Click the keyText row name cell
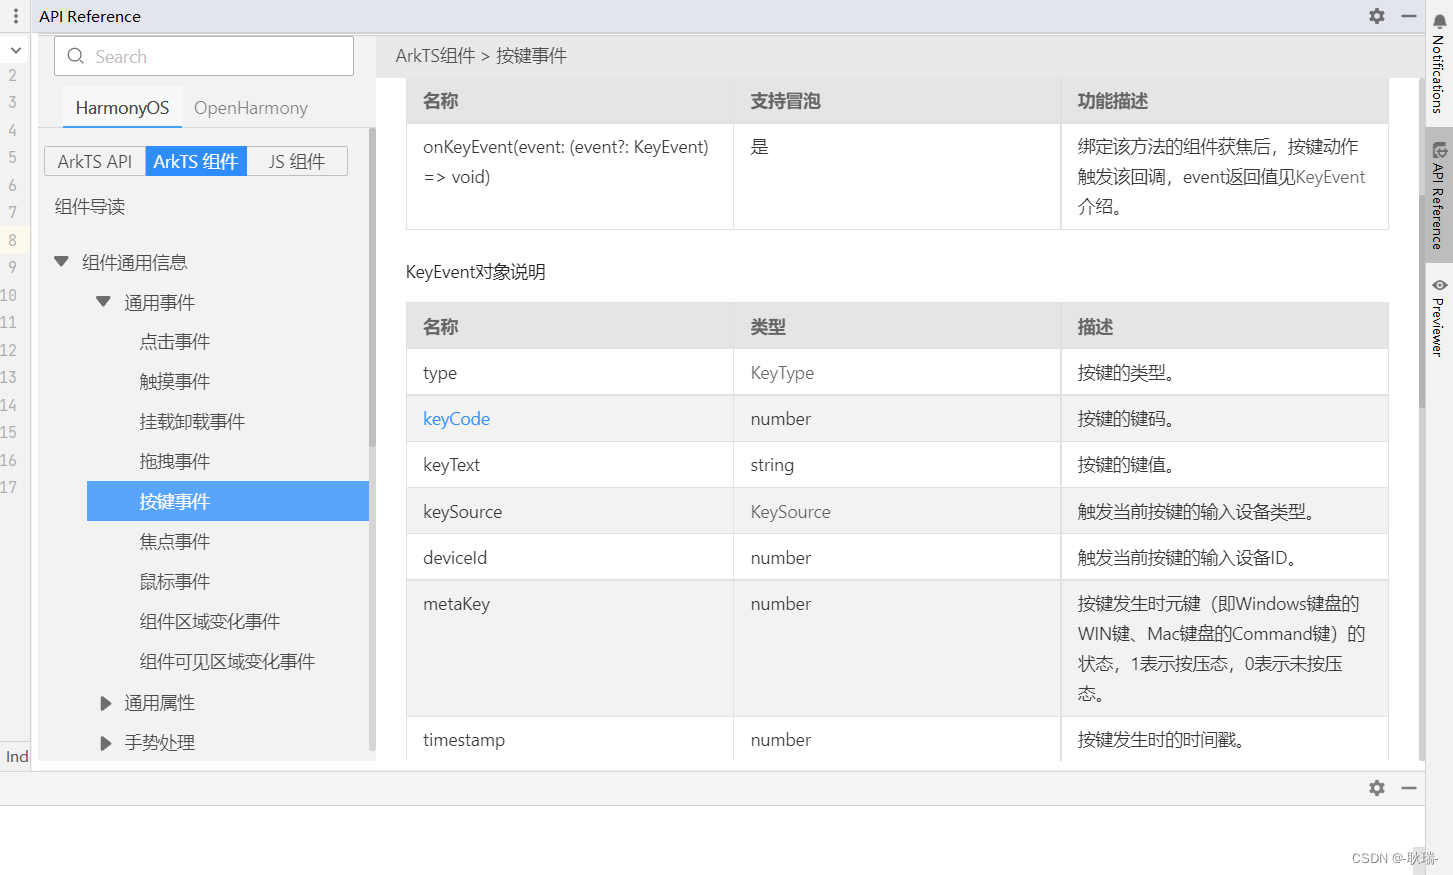Viewport: 1453px width, 875px height. 570,465
